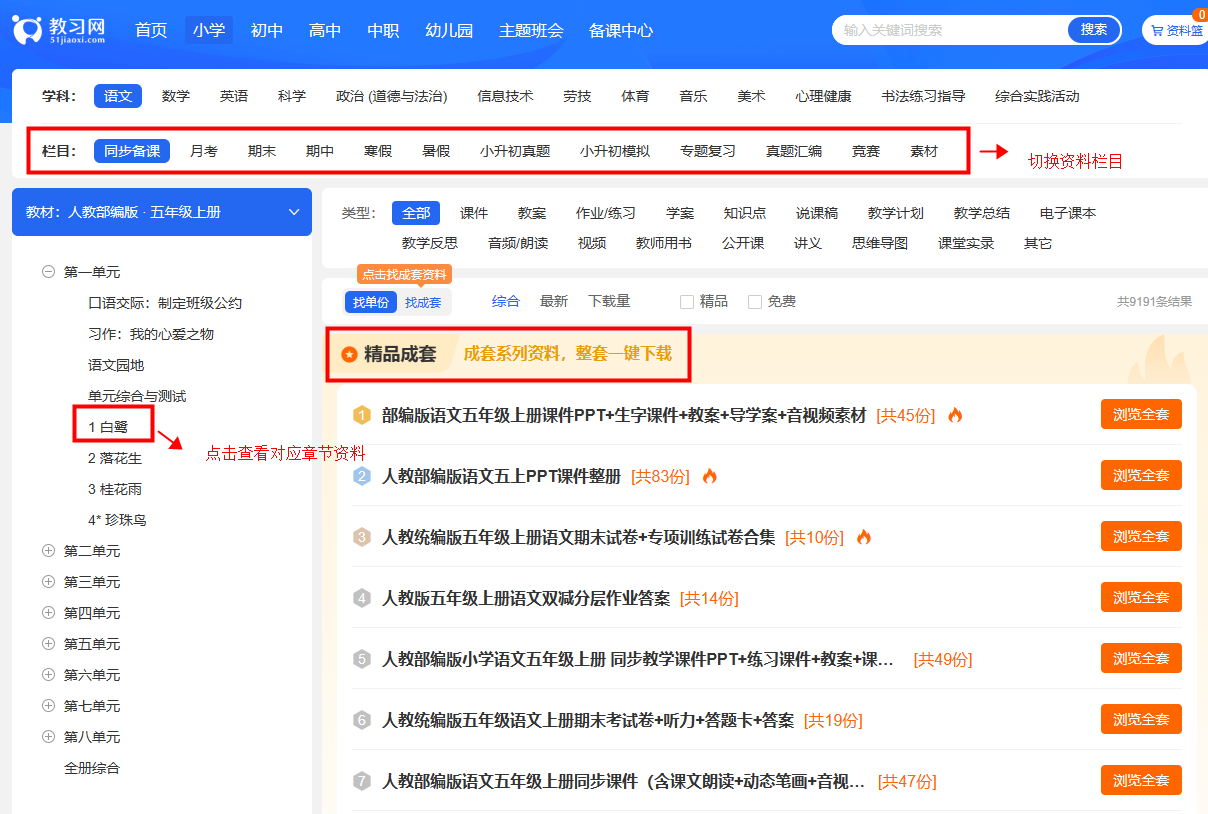The width and height of the screenshot is (1208, 814).
Task: Click 浏览全套 for 双减分层作业答案 set
Action: (1141, 598)
